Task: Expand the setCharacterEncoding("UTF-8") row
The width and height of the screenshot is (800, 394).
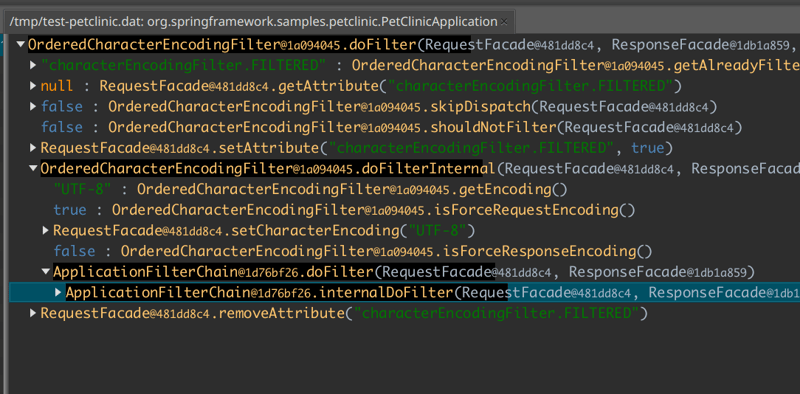Action: pyautogui.click(x=46, y=231)
